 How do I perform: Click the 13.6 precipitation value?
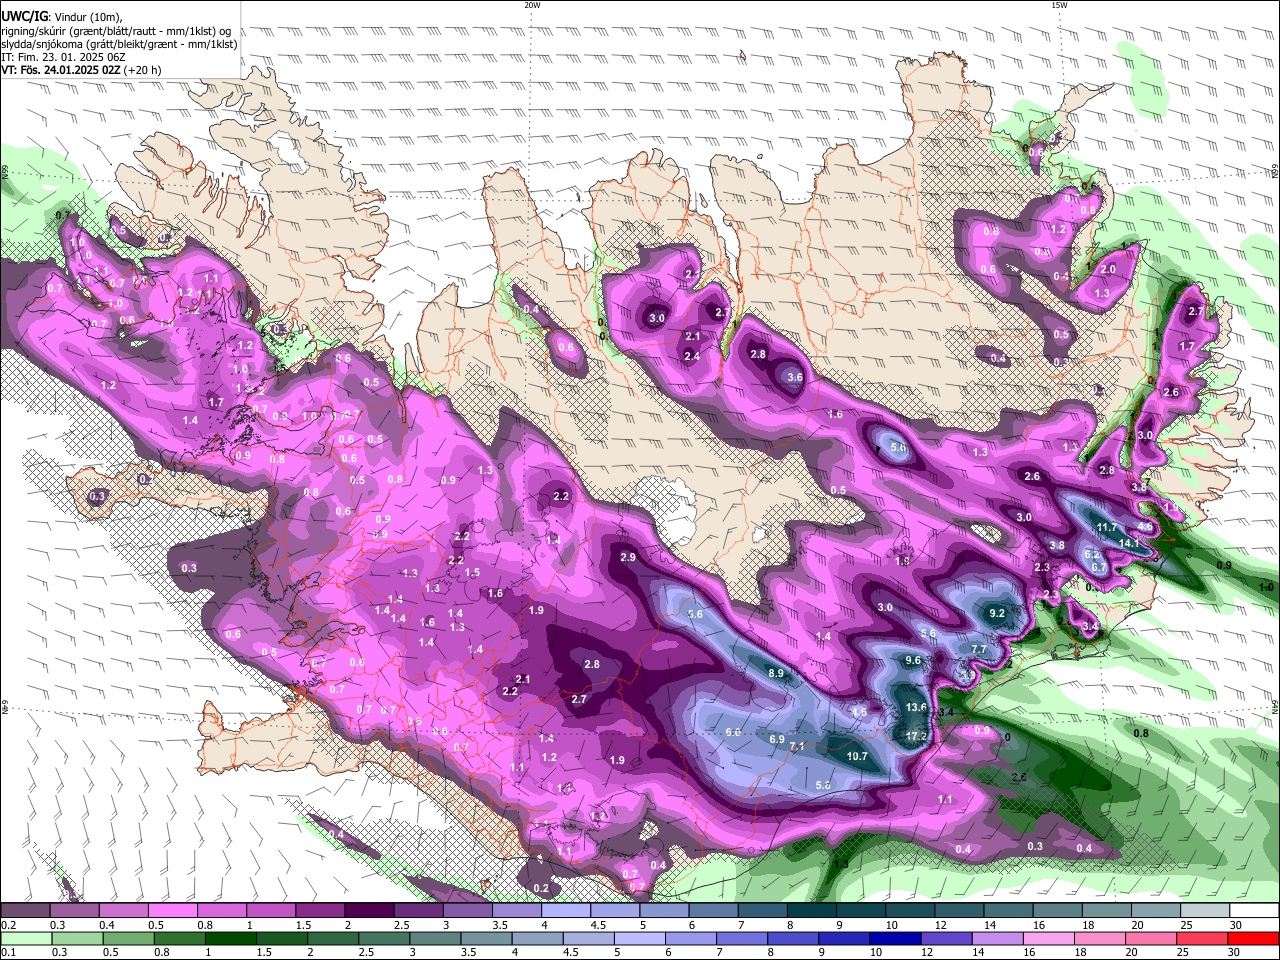point(916,707)
